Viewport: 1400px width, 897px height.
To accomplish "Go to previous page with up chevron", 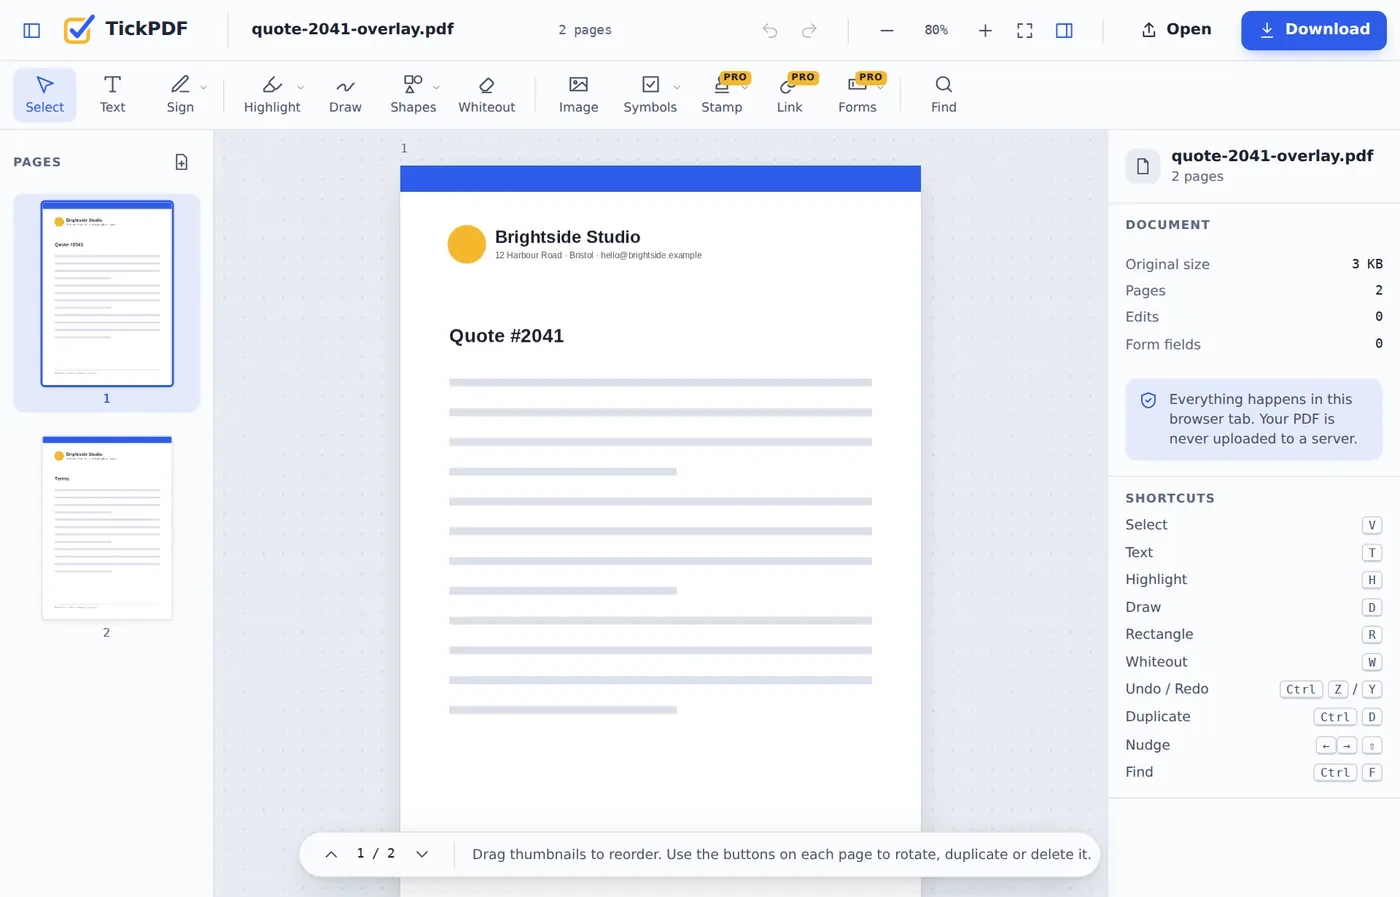I will coord(331,854).
